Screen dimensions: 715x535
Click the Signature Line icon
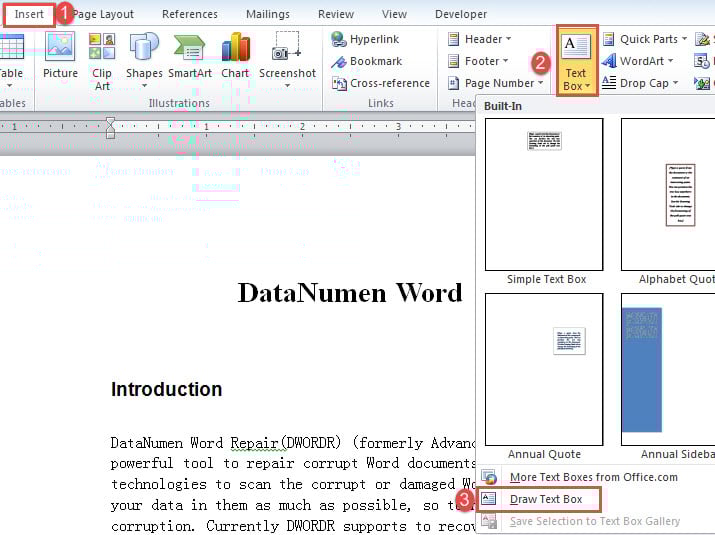(703, 39)
